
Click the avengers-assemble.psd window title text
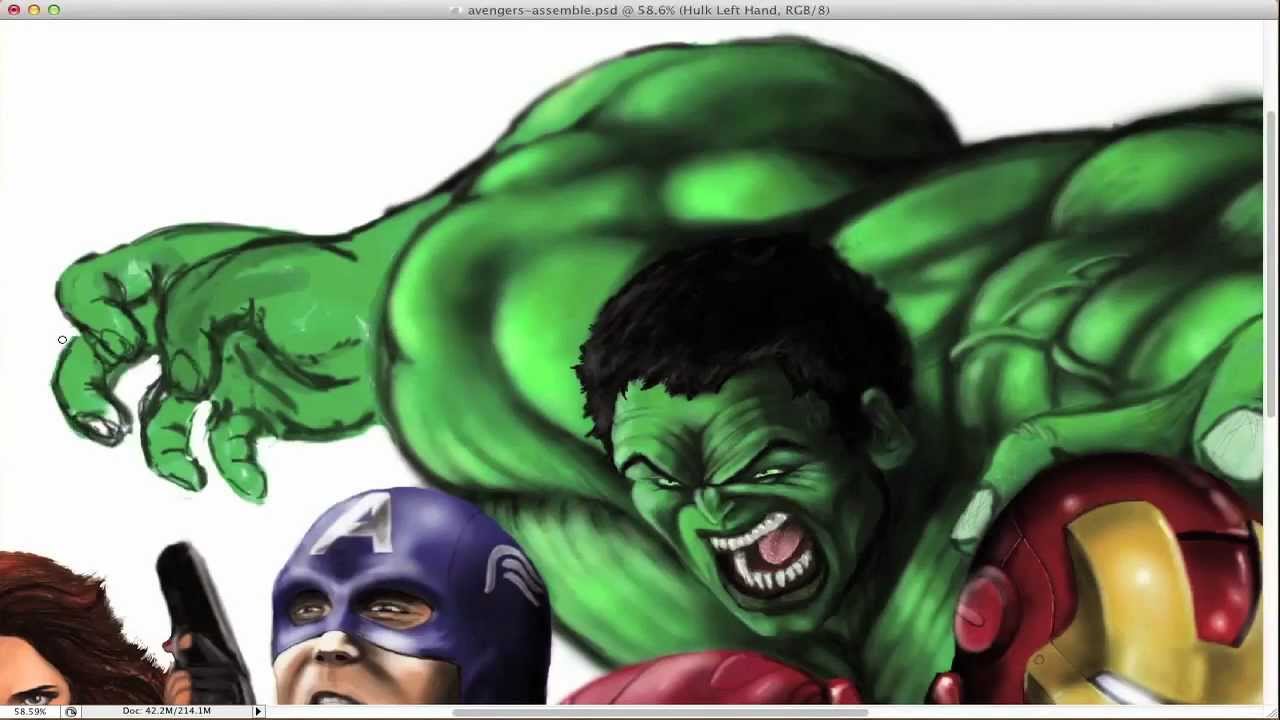tap(648, 10)
